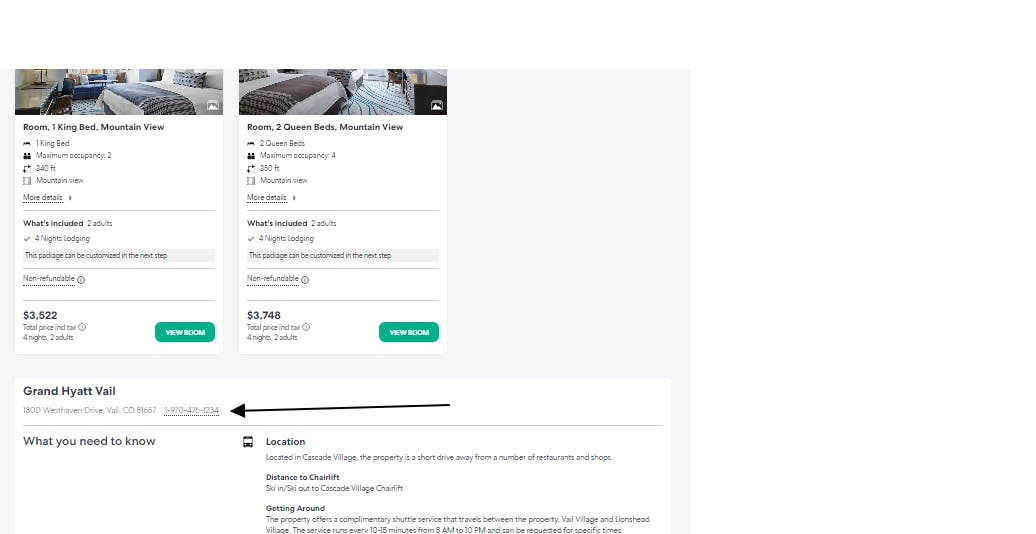This screenshot has width=1036, height=534.
Task: Click price info icon under $3,522
Action: 82,327
